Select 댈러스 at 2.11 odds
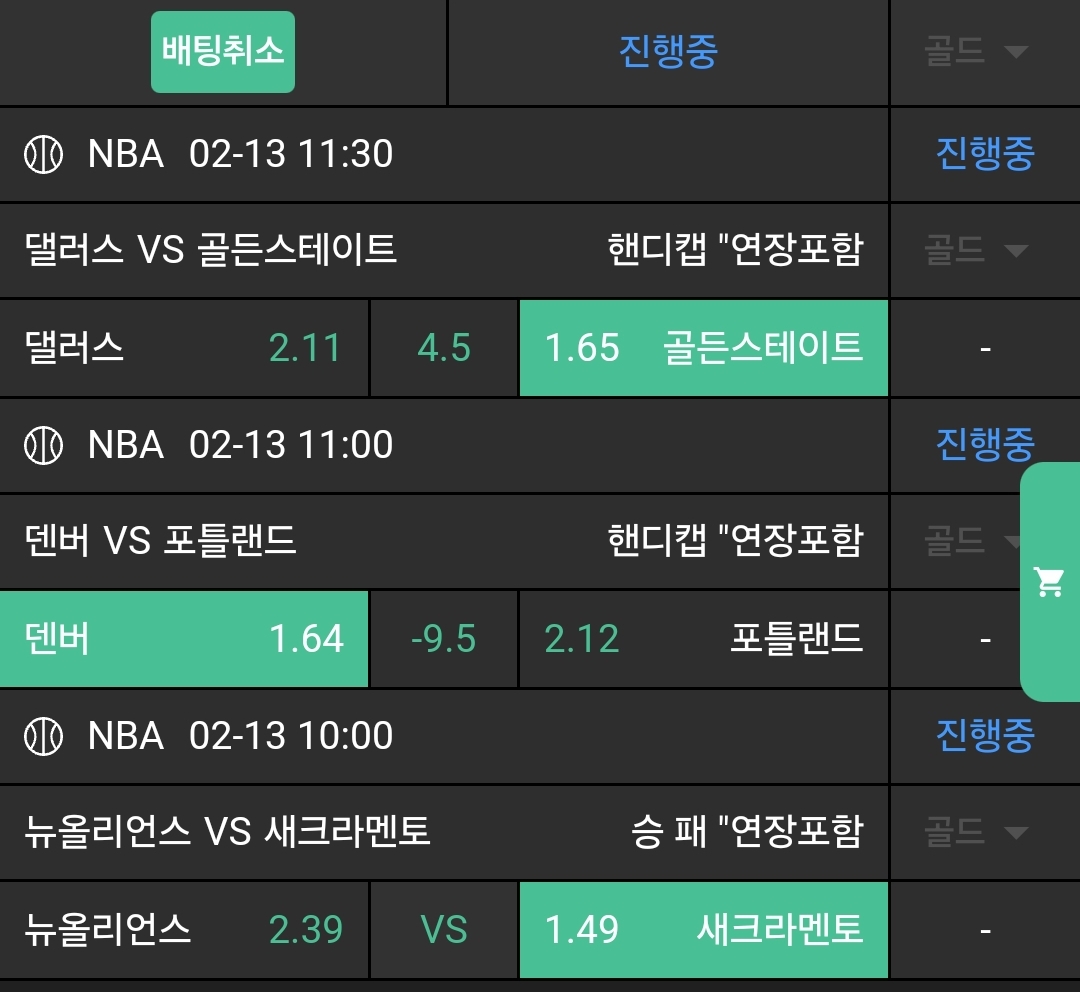This screenshot has height=992, width=1080. (x=184, y=348)
